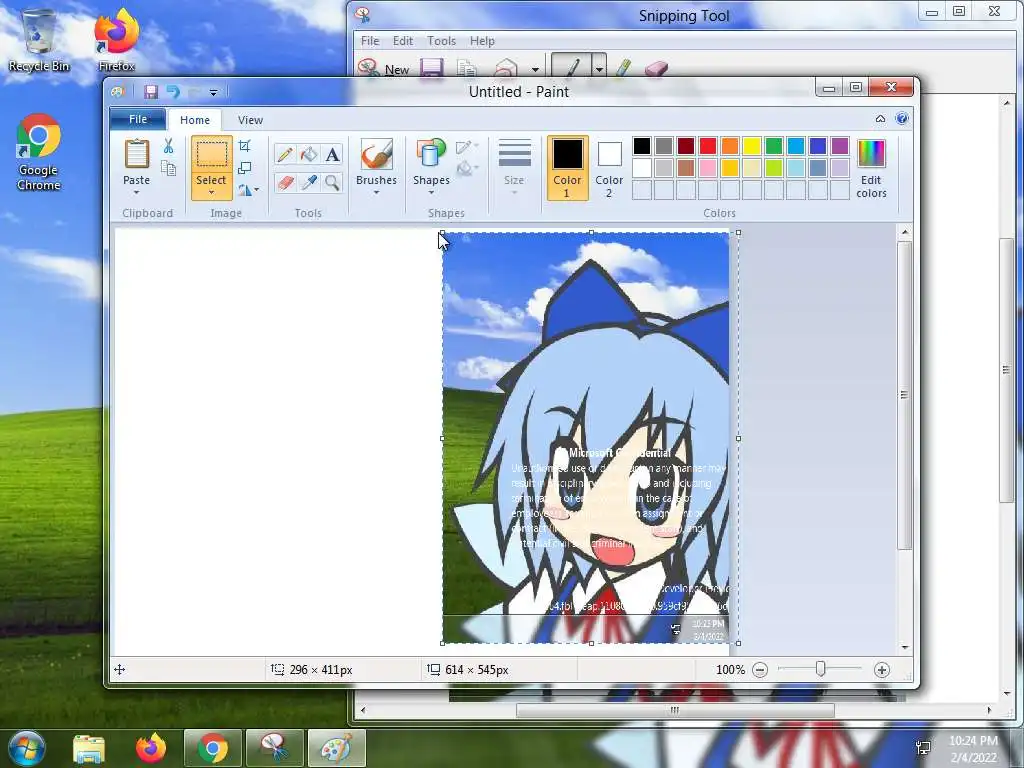
Task: Click the taskbar clock showing 10:24 PM
Action: tap(973, 748)
